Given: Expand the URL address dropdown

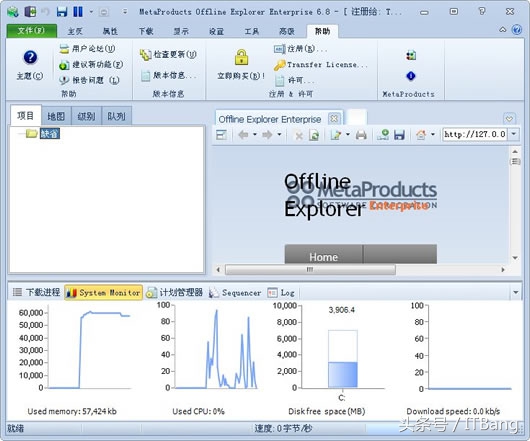Looking at the screenshot, I should (513, 134).
